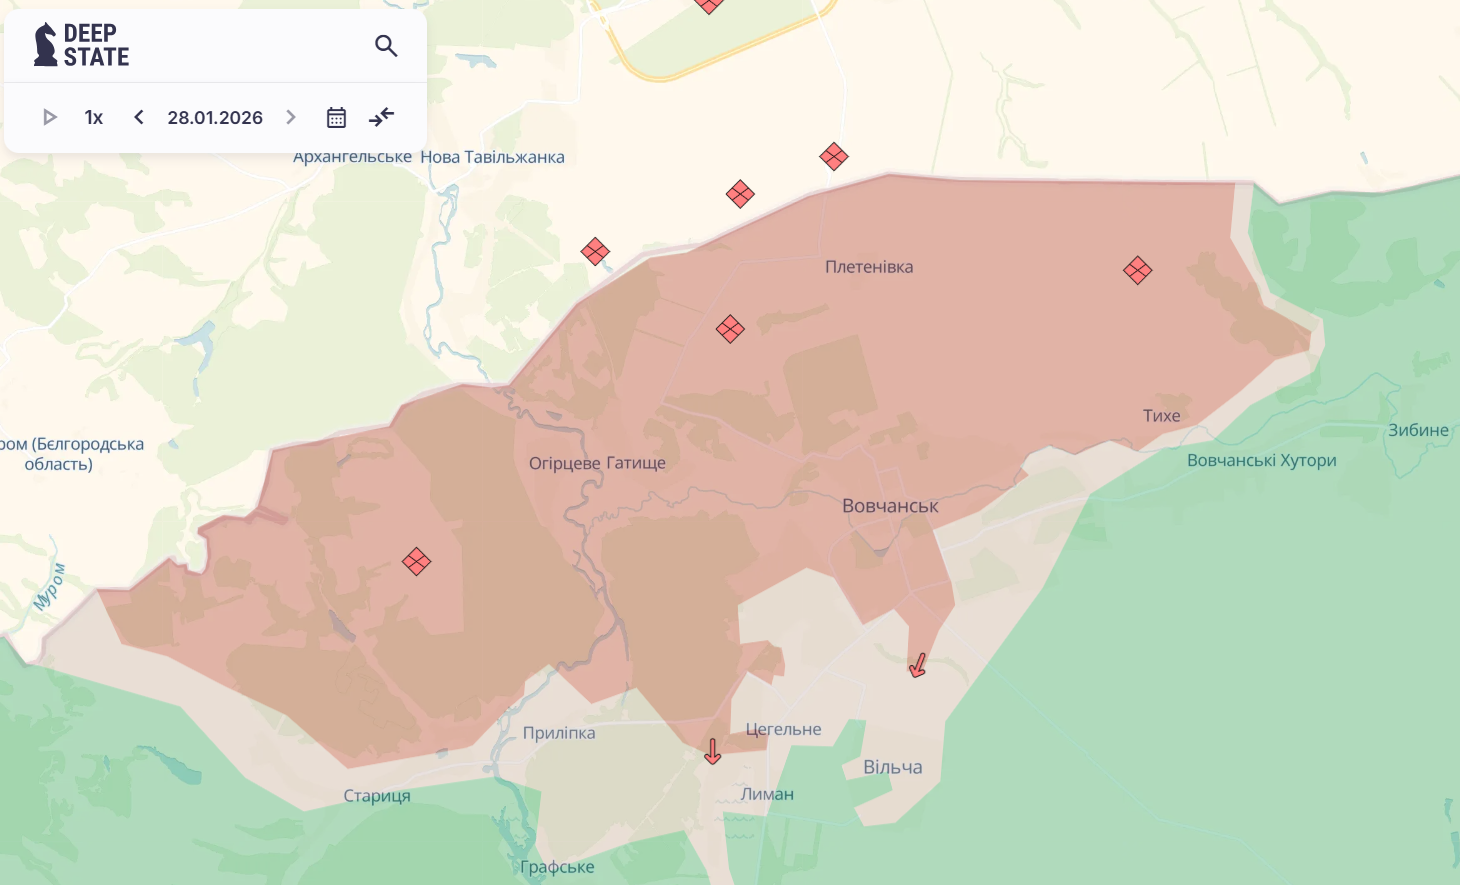Click the compare dates arrows icon
The image size is (1460, 885).
point(381,118)
